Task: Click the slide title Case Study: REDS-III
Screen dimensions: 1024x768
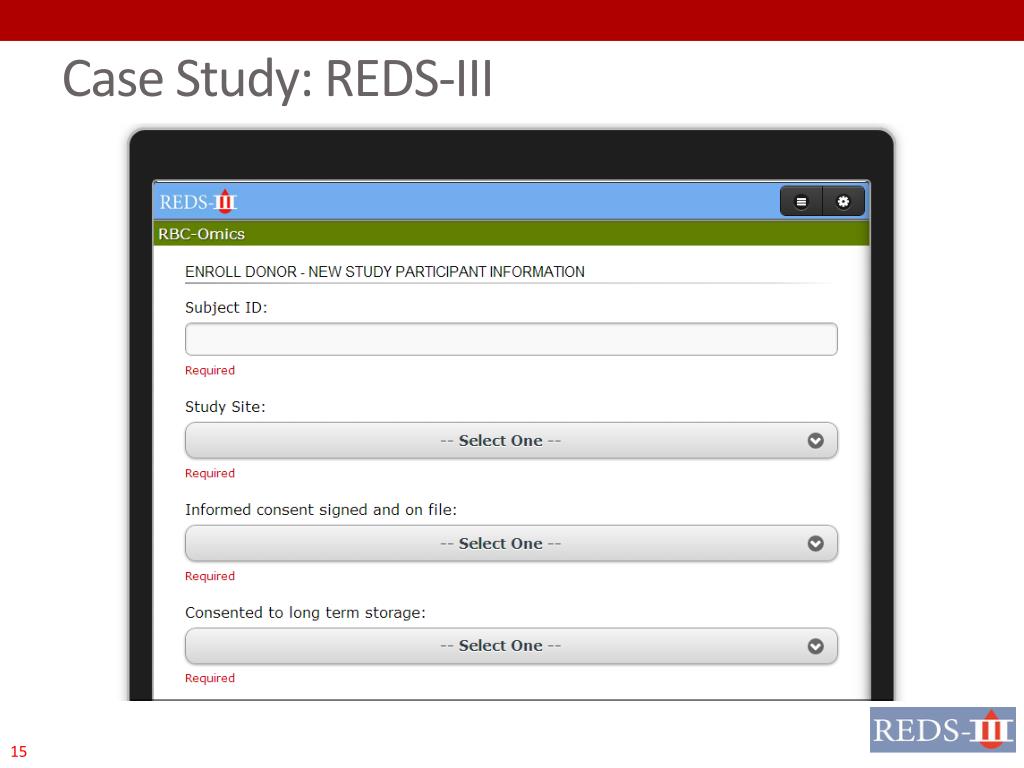Action: point(278,78)
